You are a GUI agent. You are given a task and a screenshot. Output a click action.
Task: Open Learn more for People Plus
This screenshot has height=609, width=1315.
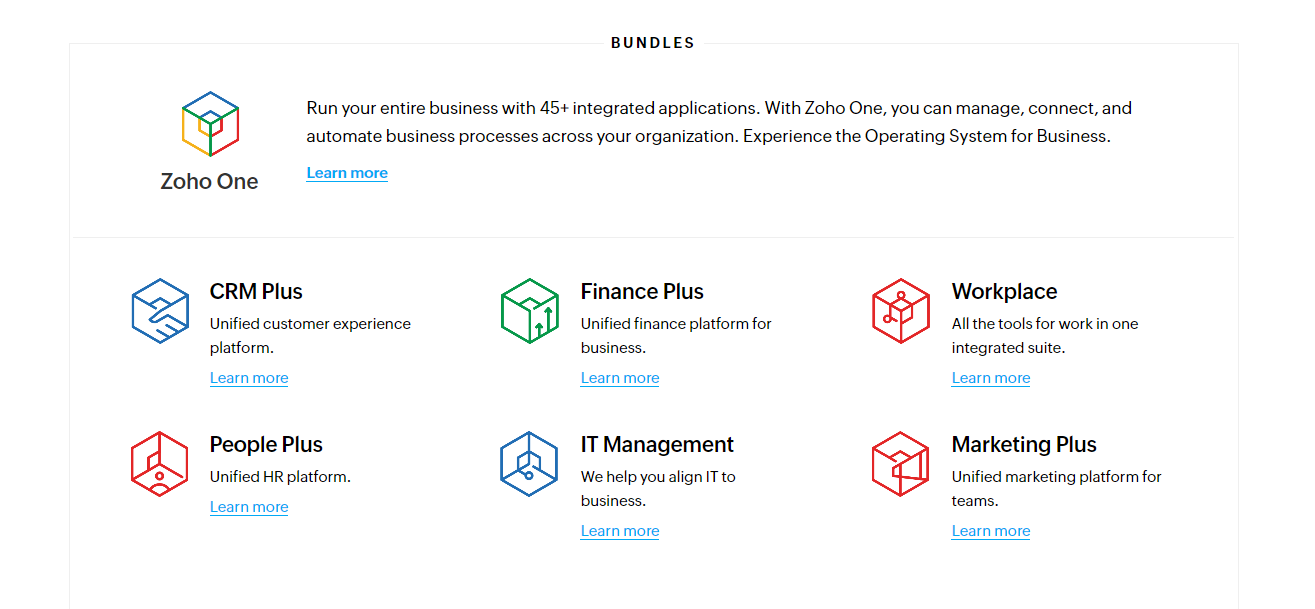[x=249, y=507]
